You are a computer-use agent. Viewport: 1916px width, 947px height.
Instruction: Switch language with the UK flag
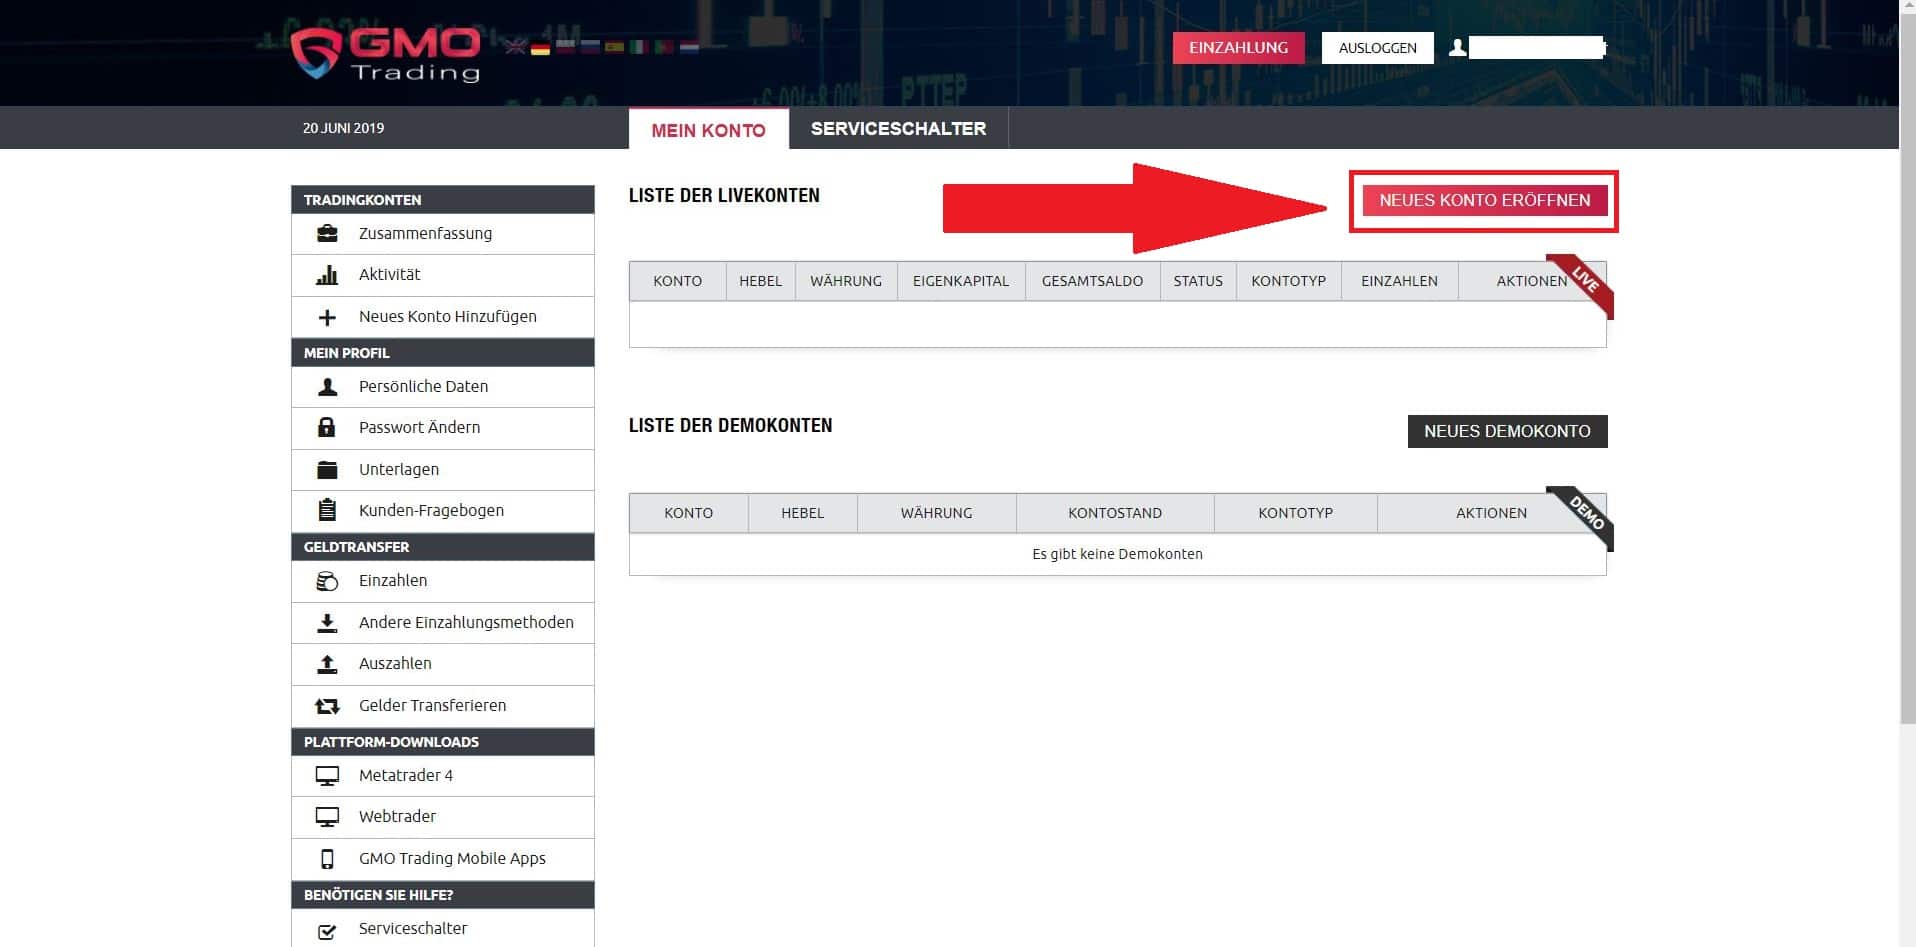pos(515,46)
